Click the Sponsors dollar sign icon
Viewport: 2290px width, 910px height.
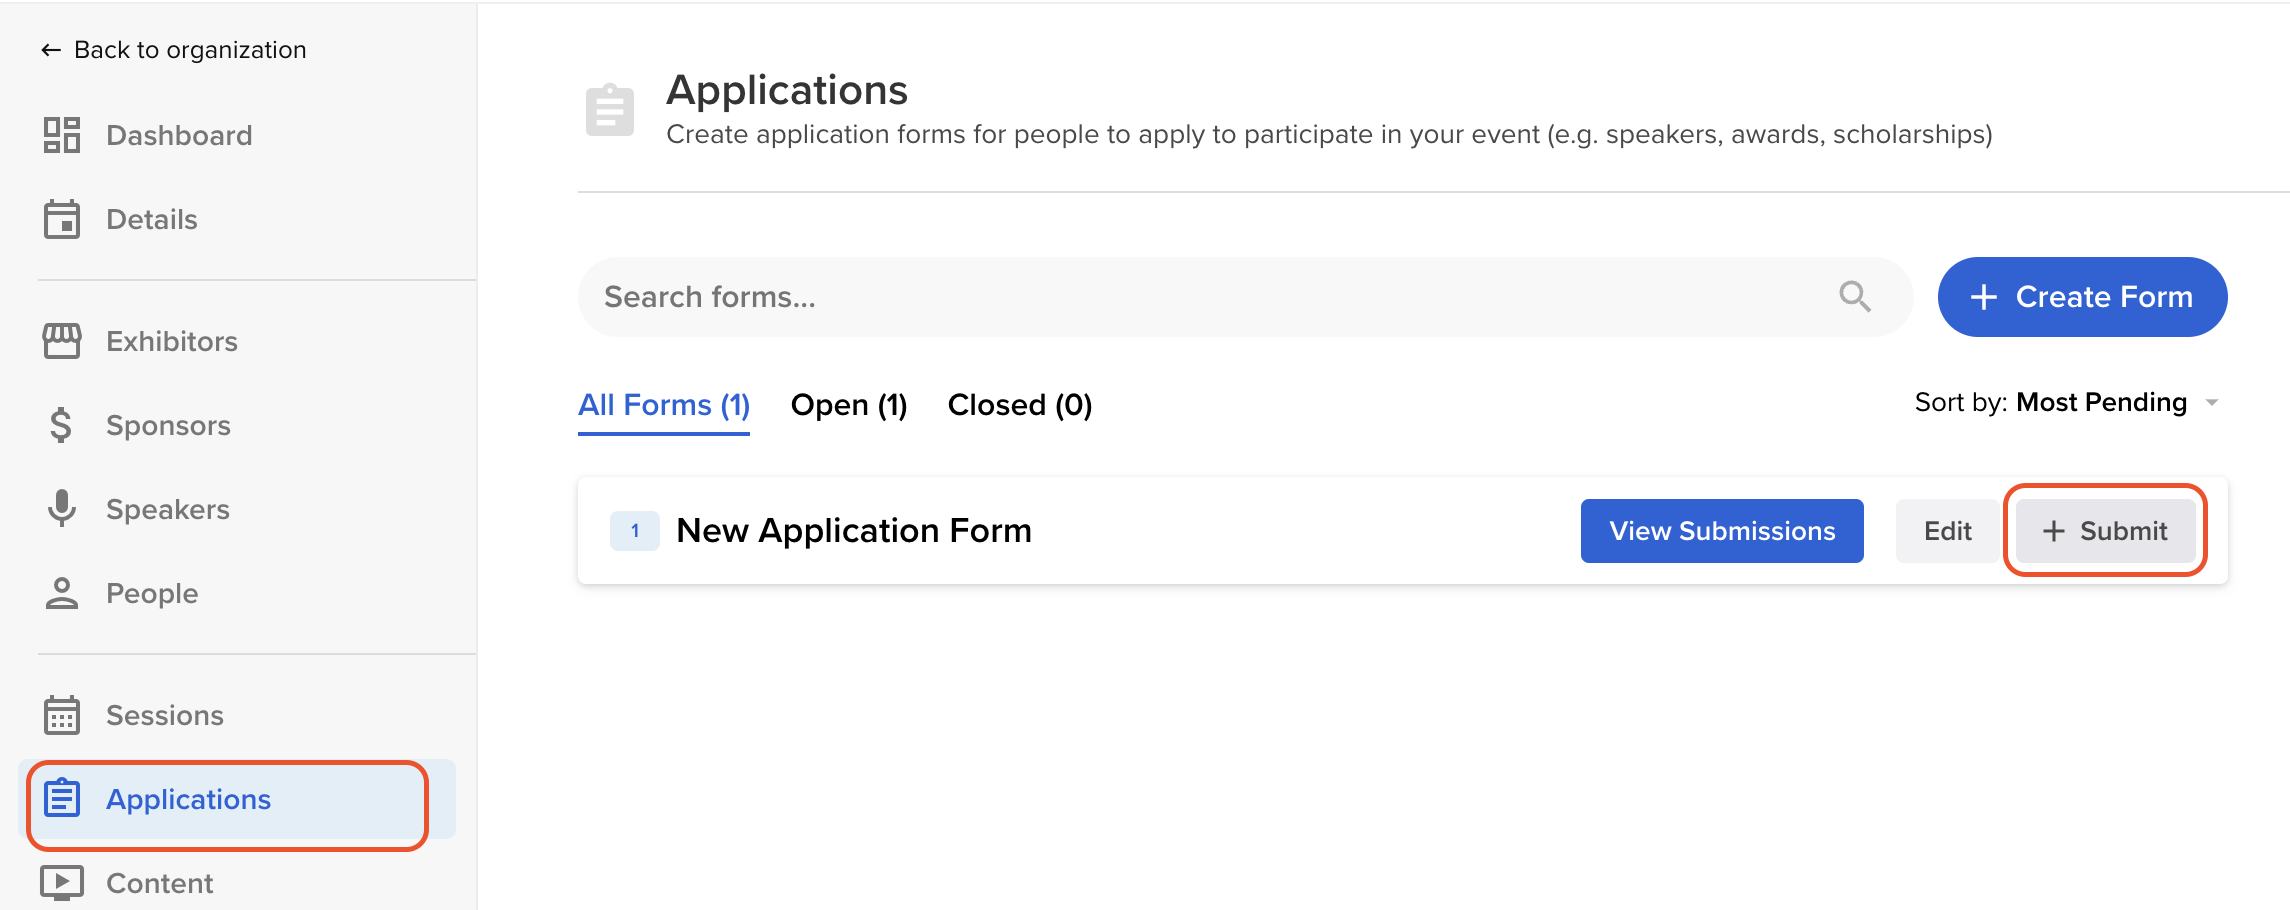[x=62, y=425]
